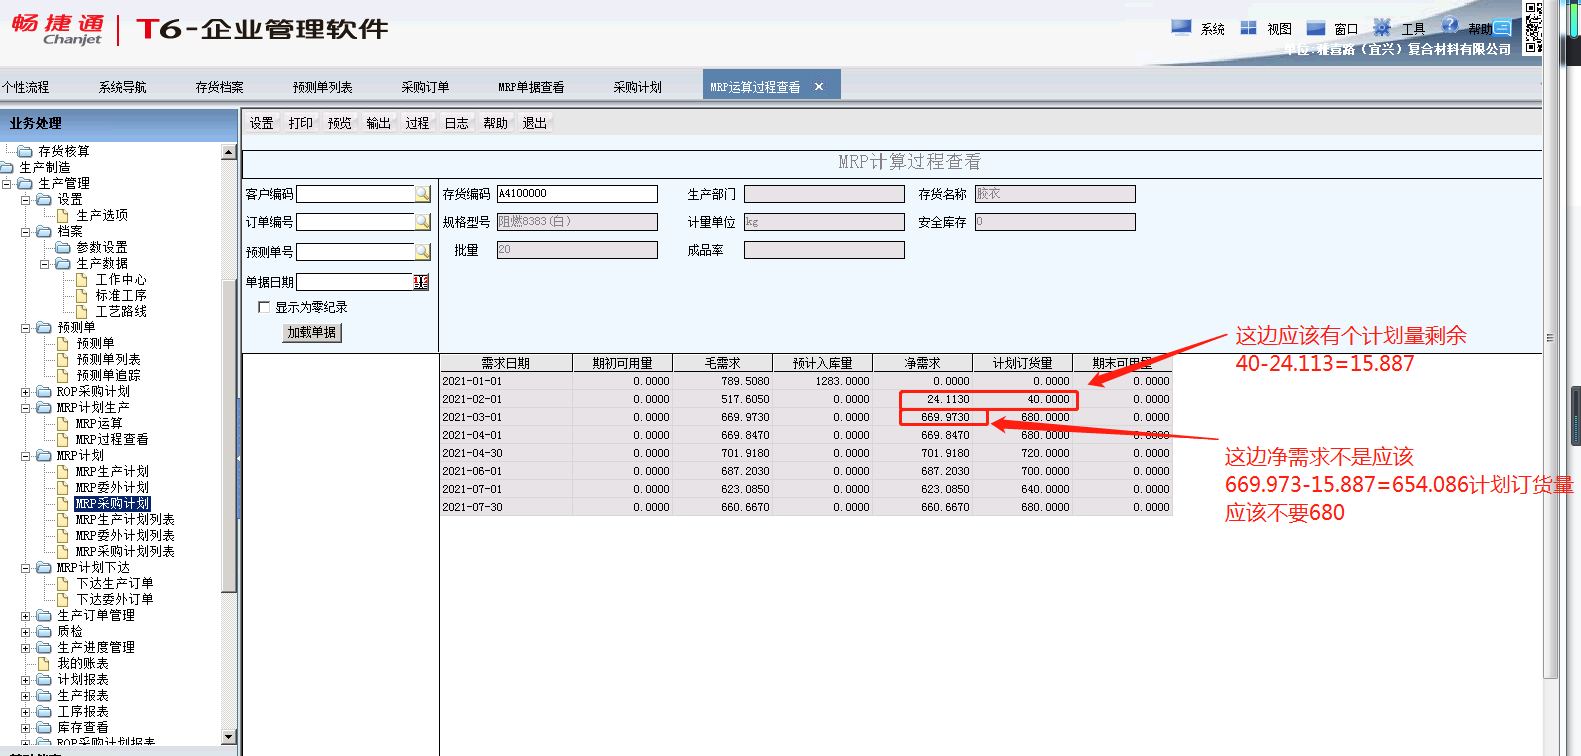1581x756 pixels.
Task: Click the 视图 grid icon
Action: (1248, 28)
